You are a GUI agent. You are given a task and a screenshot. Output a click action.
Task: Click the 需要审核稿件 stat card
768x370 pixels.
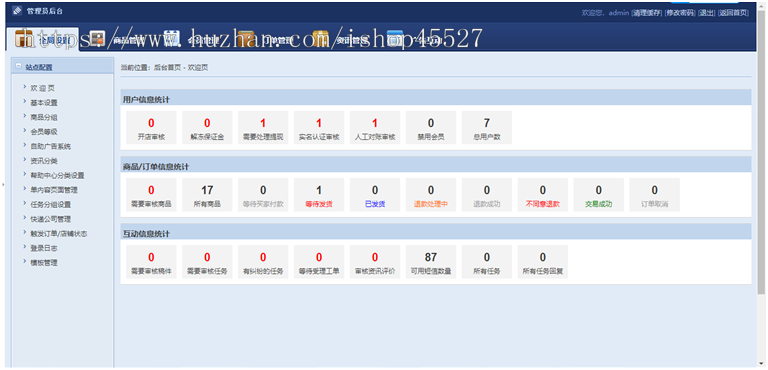point(151,262)
